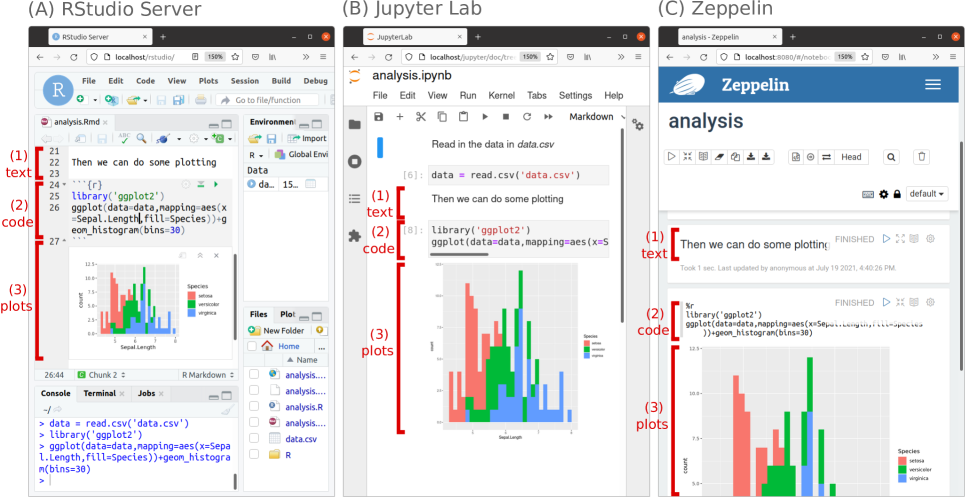The width and height of the screenshot is (969, 501).
Task: Click the Import Dataset button in Environment pane
Action: [307, 138]
